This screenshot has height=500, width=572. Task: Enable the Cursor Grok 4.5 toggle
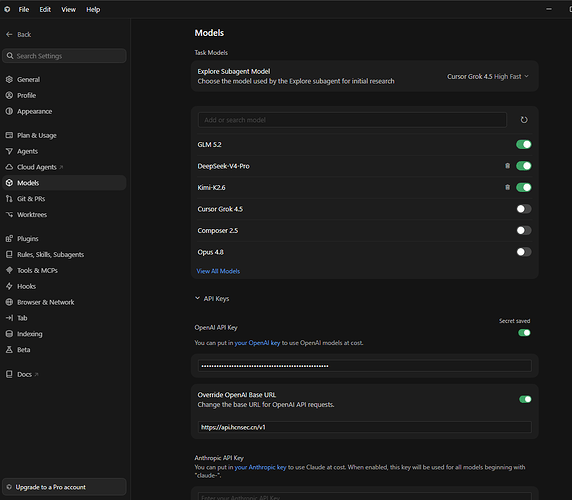coord(523,209)
